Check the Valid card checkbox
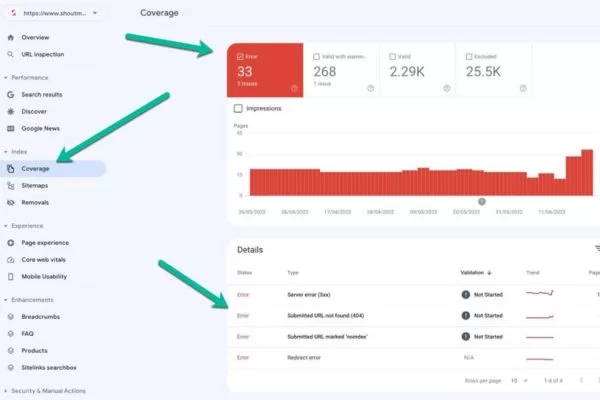The height and width of the screenshot is (400, 600). click(393, 57)
